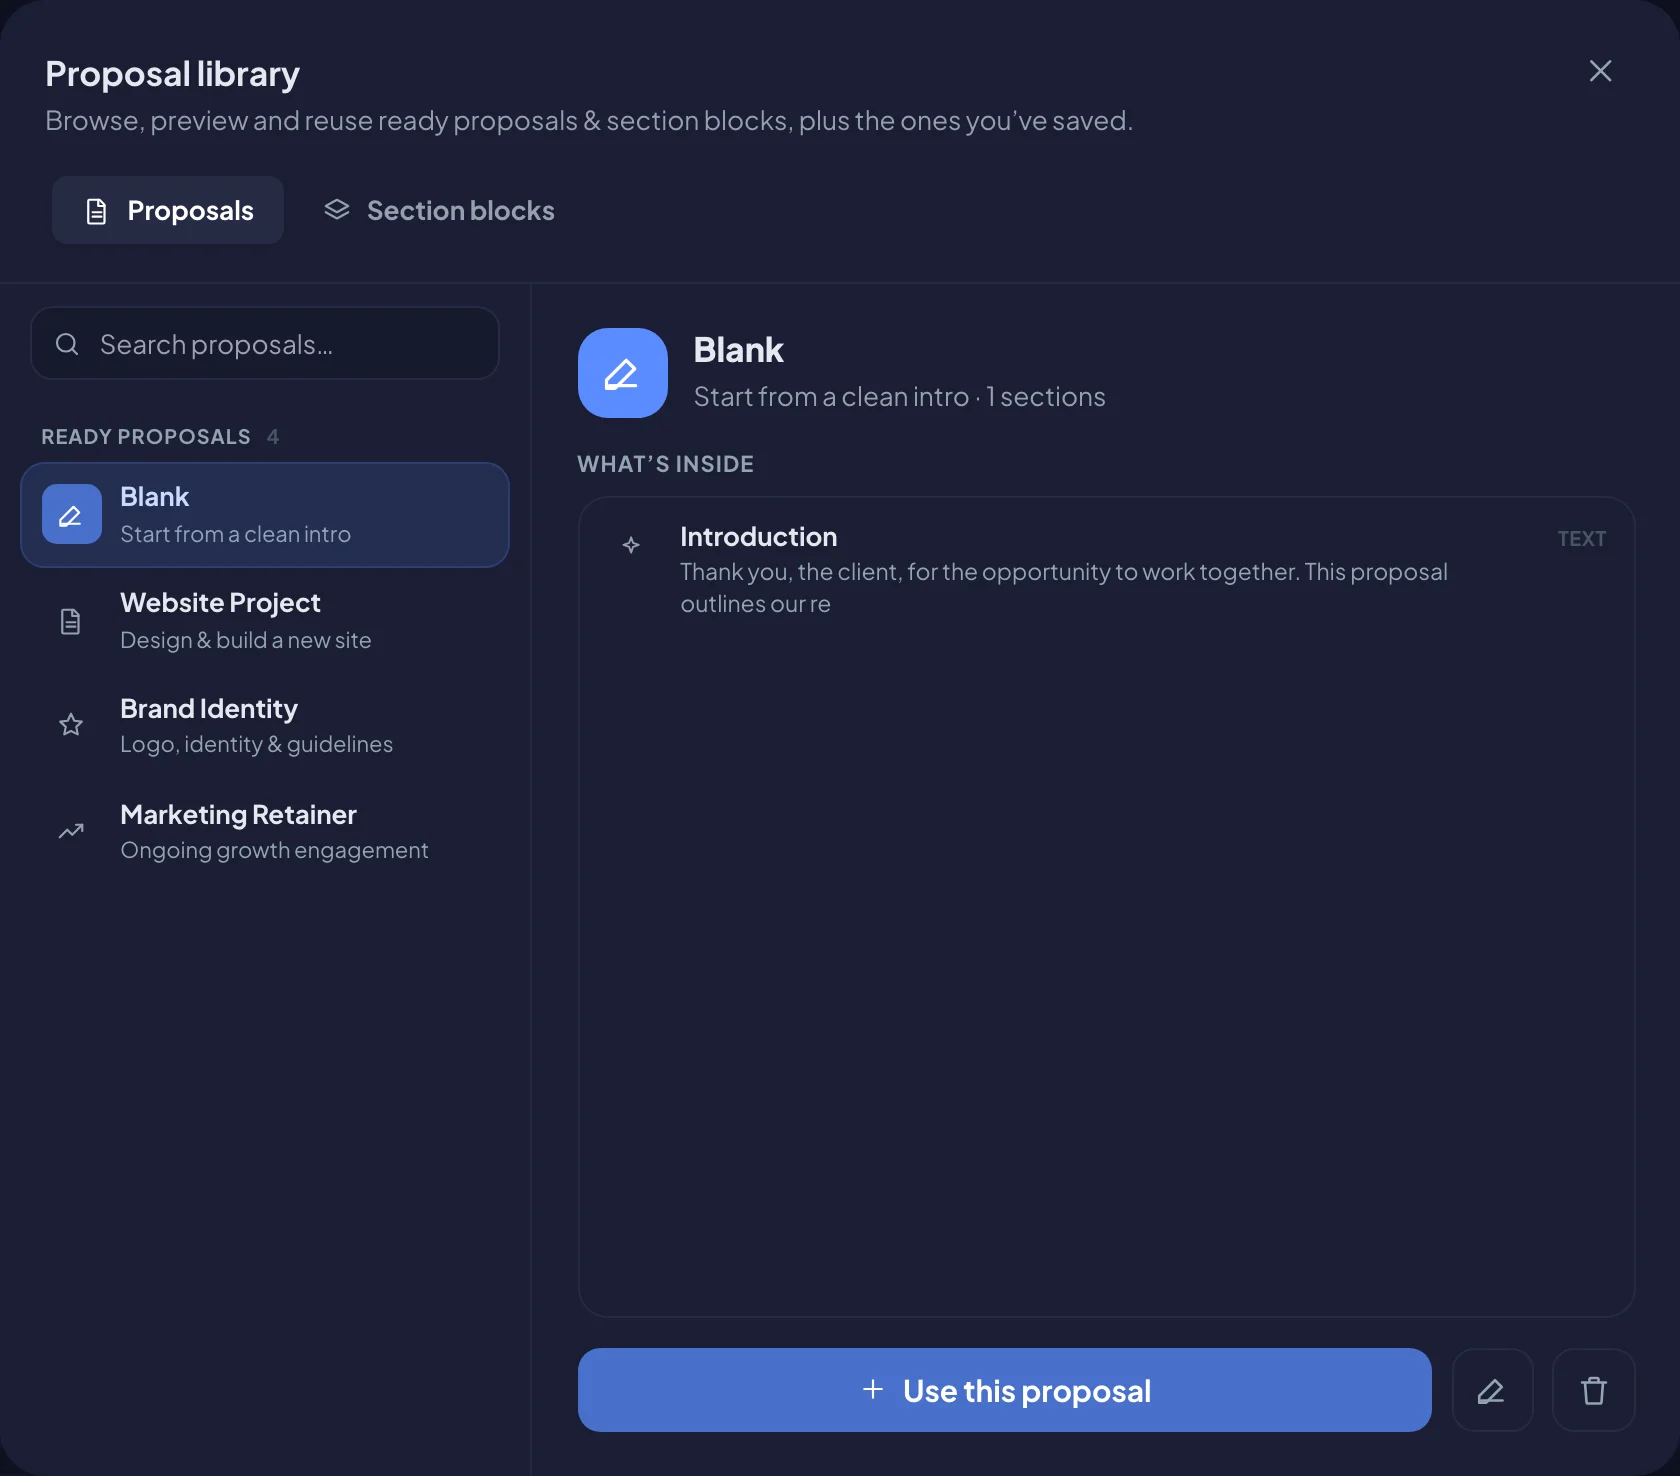Click the 'Start from a clean intro · 1 sections' subtitle
Viewport: 1680px width, 1476px height.
[x=899, y=397]
